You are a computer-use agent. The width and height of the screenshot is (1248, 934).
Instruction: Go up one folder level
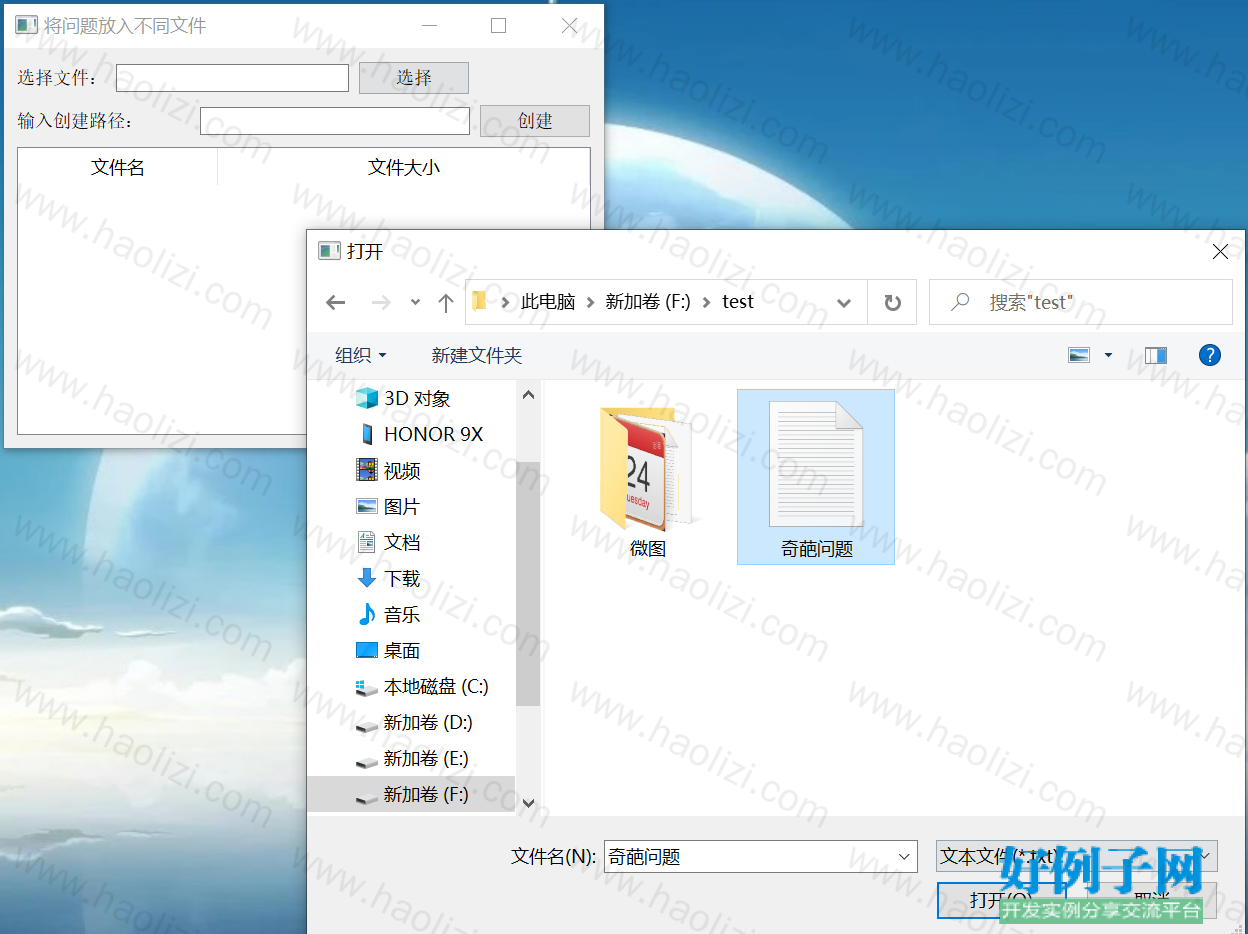click(x=446, y=302)
